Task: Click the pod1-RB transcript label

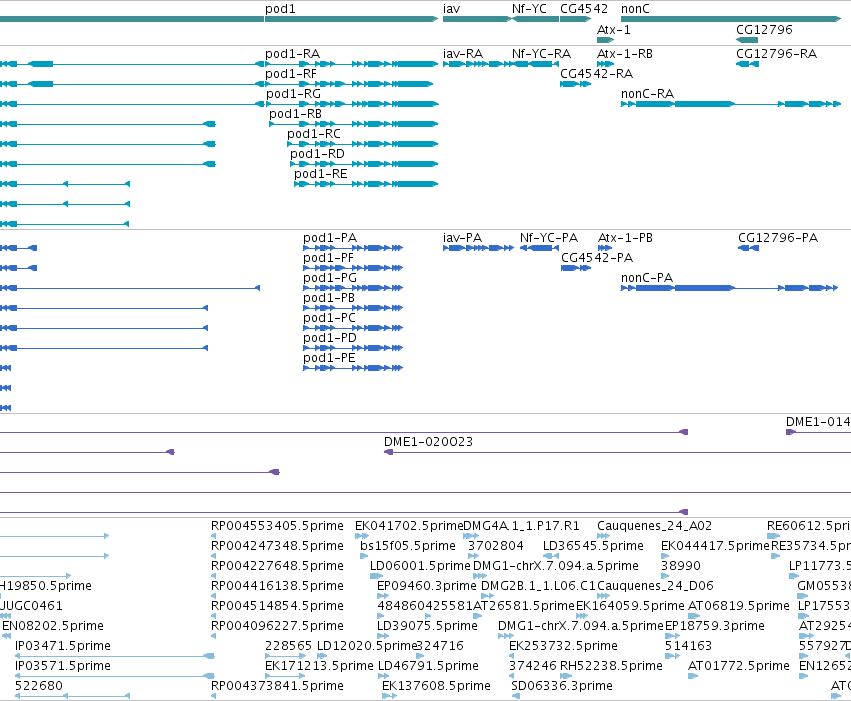Action: click(x=296, y=114)
